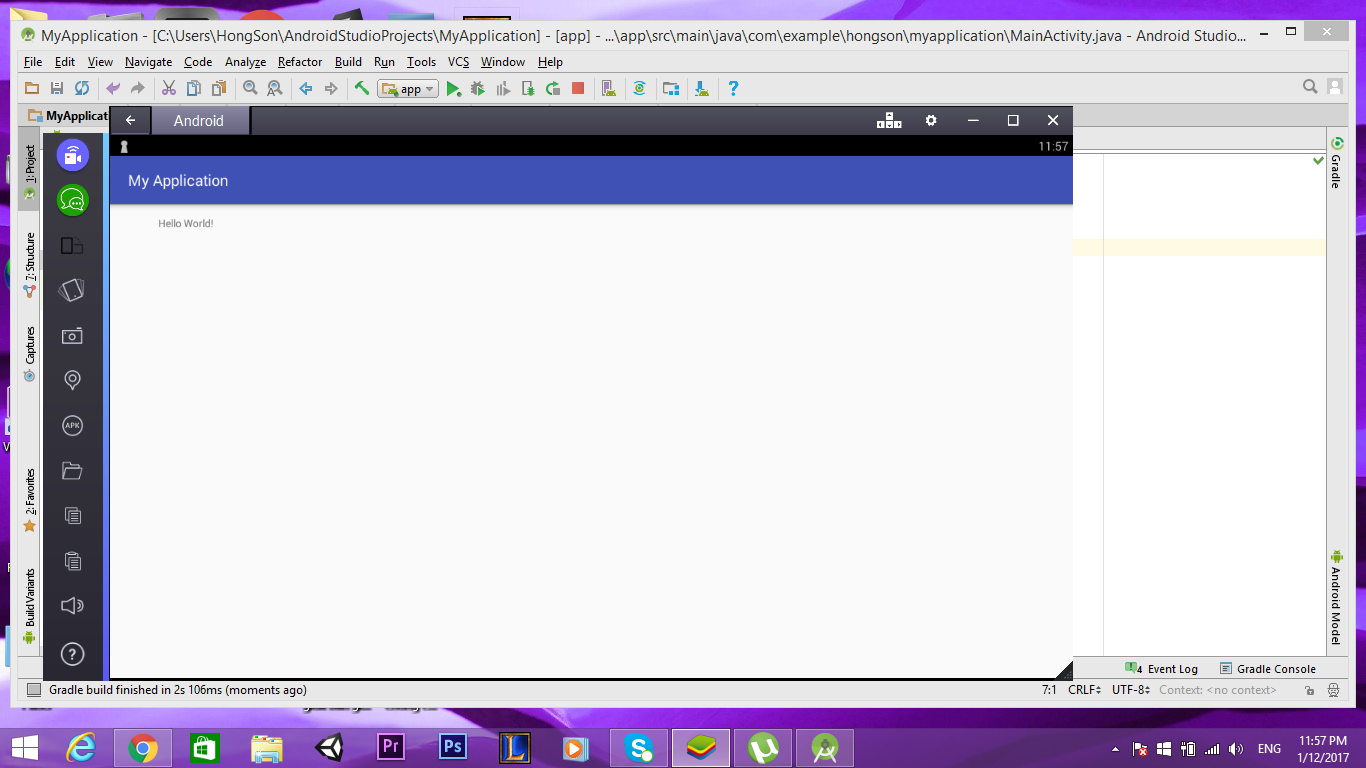Toggle the Build Variants tool window

[30, 606]
